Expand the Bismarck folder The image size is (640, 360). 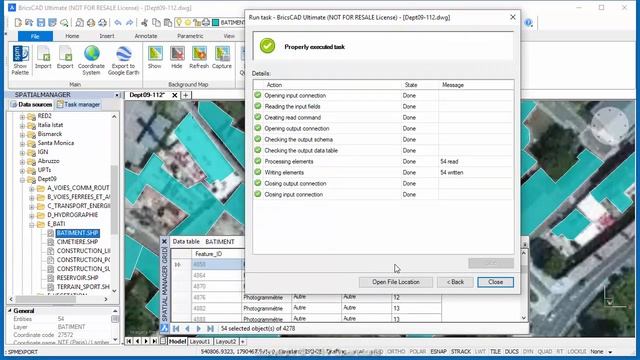22,134
